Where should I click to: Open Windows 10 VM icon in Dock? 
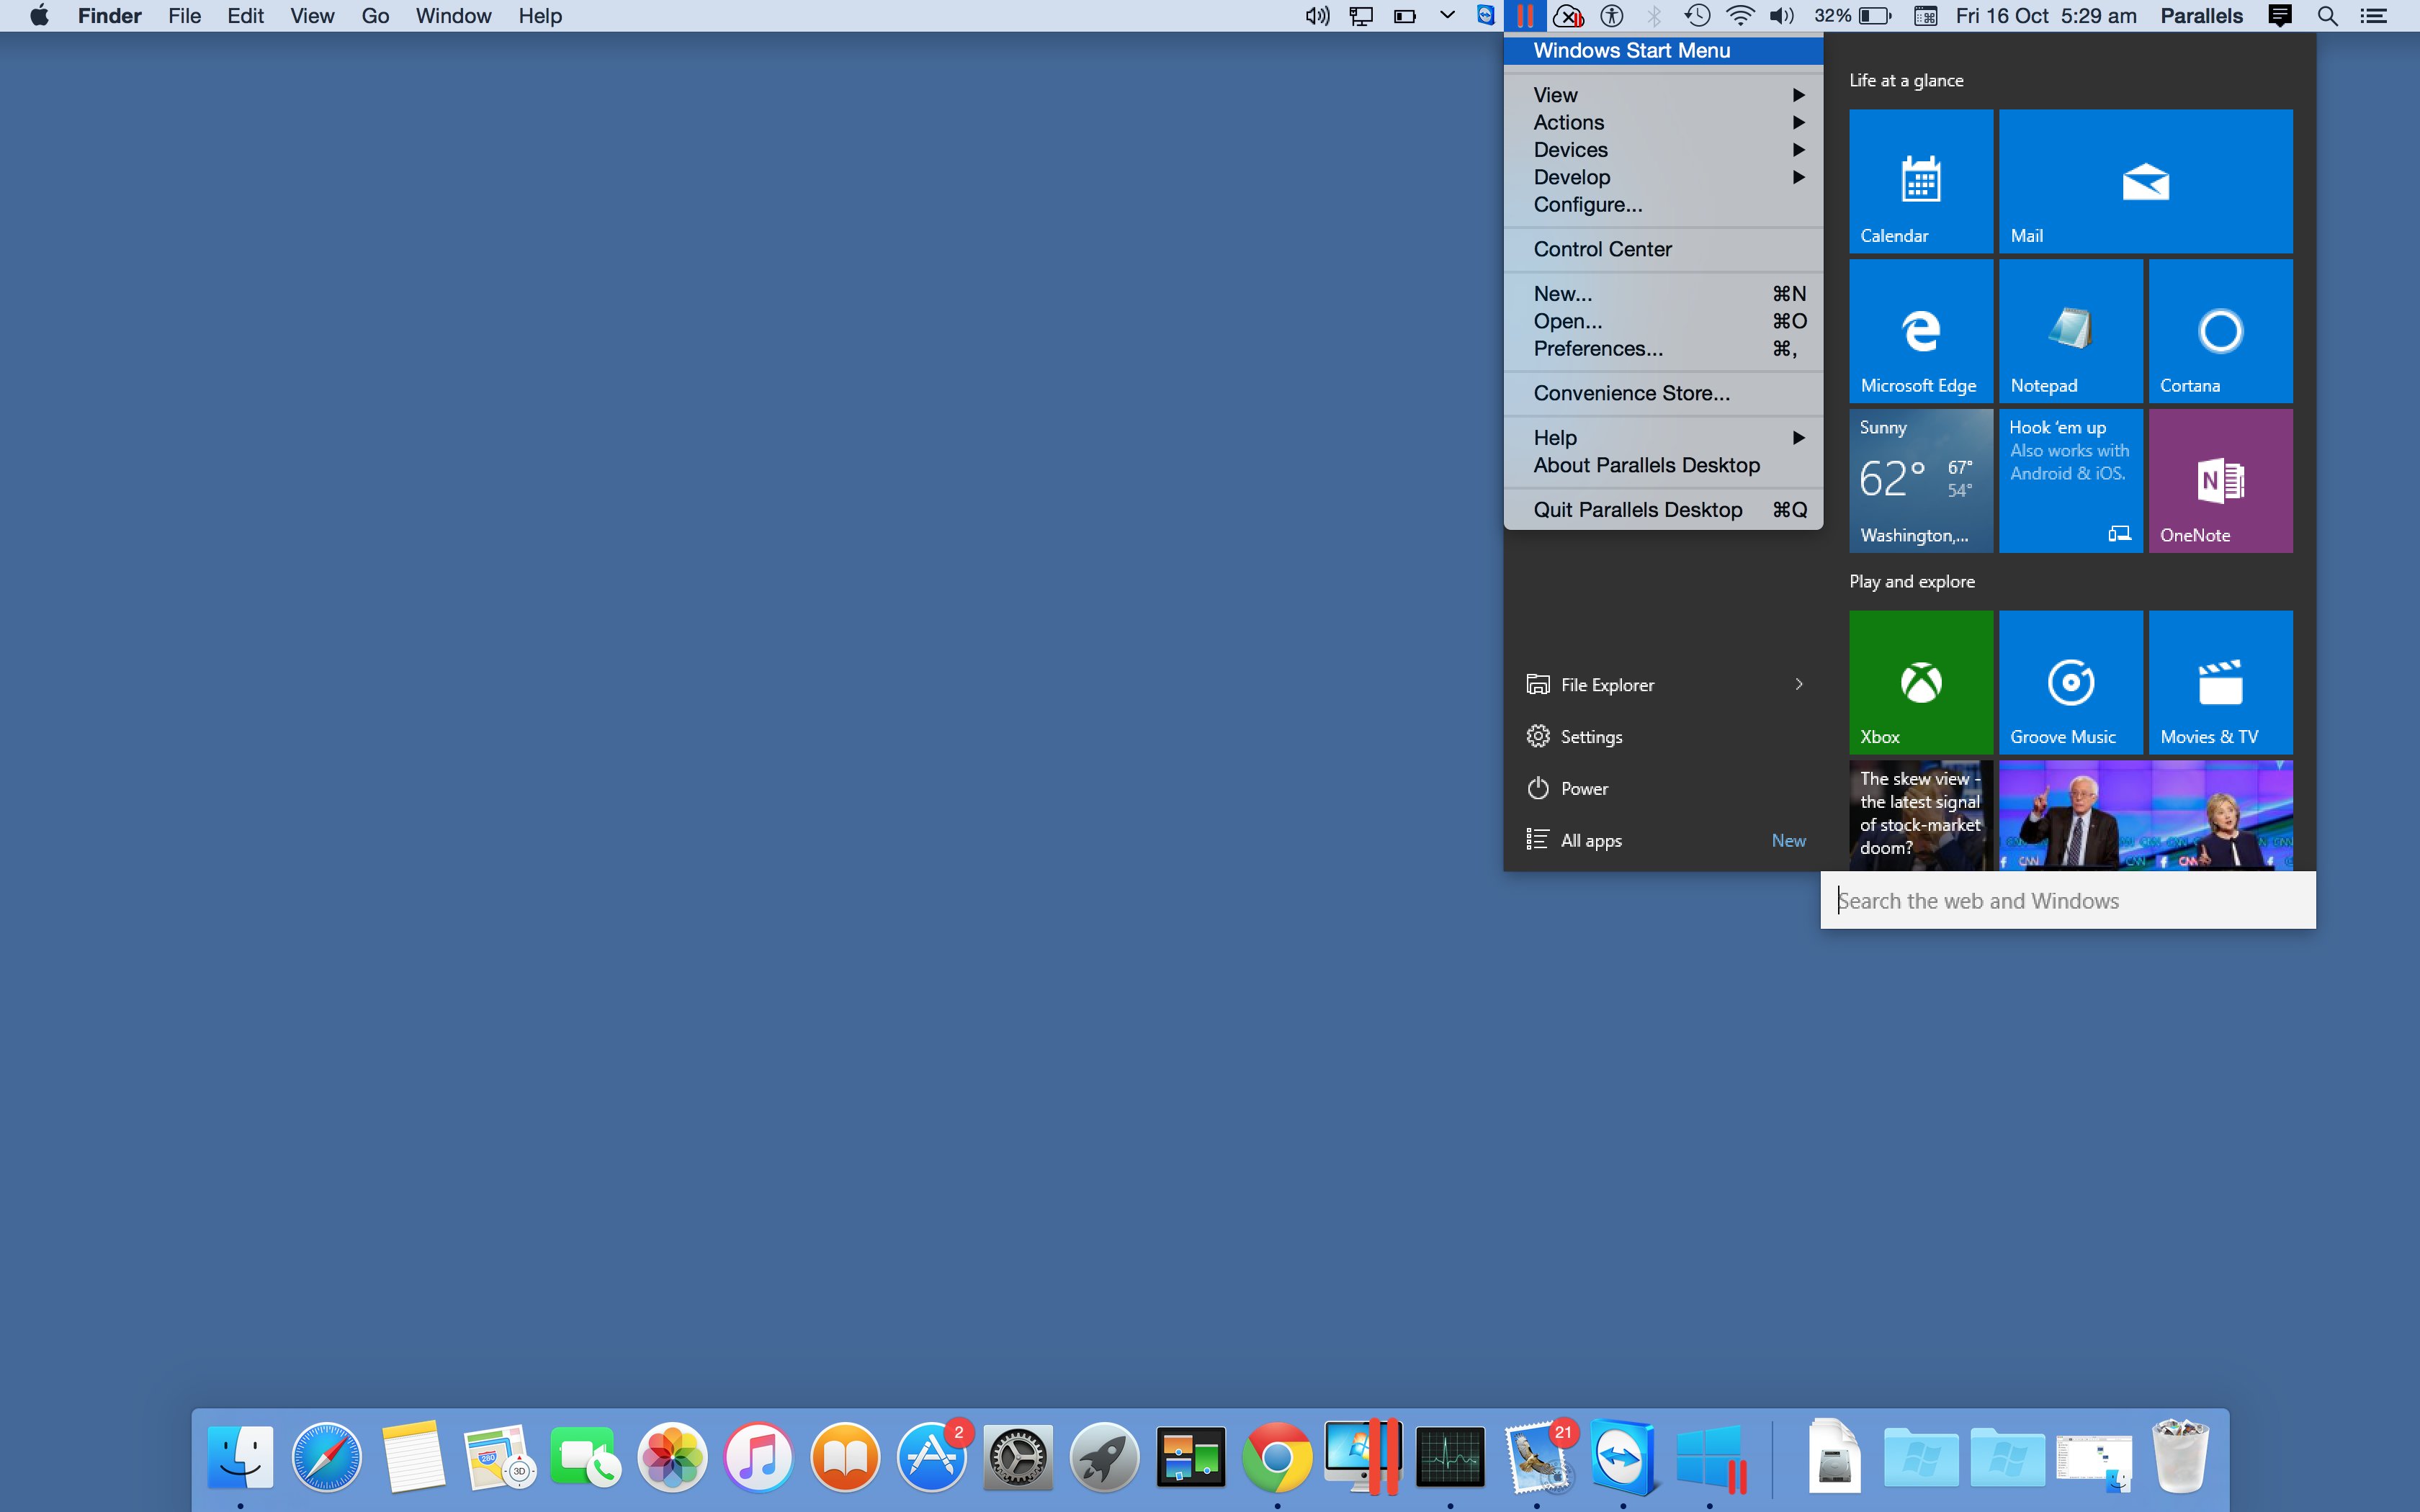click(1710, 1458)
